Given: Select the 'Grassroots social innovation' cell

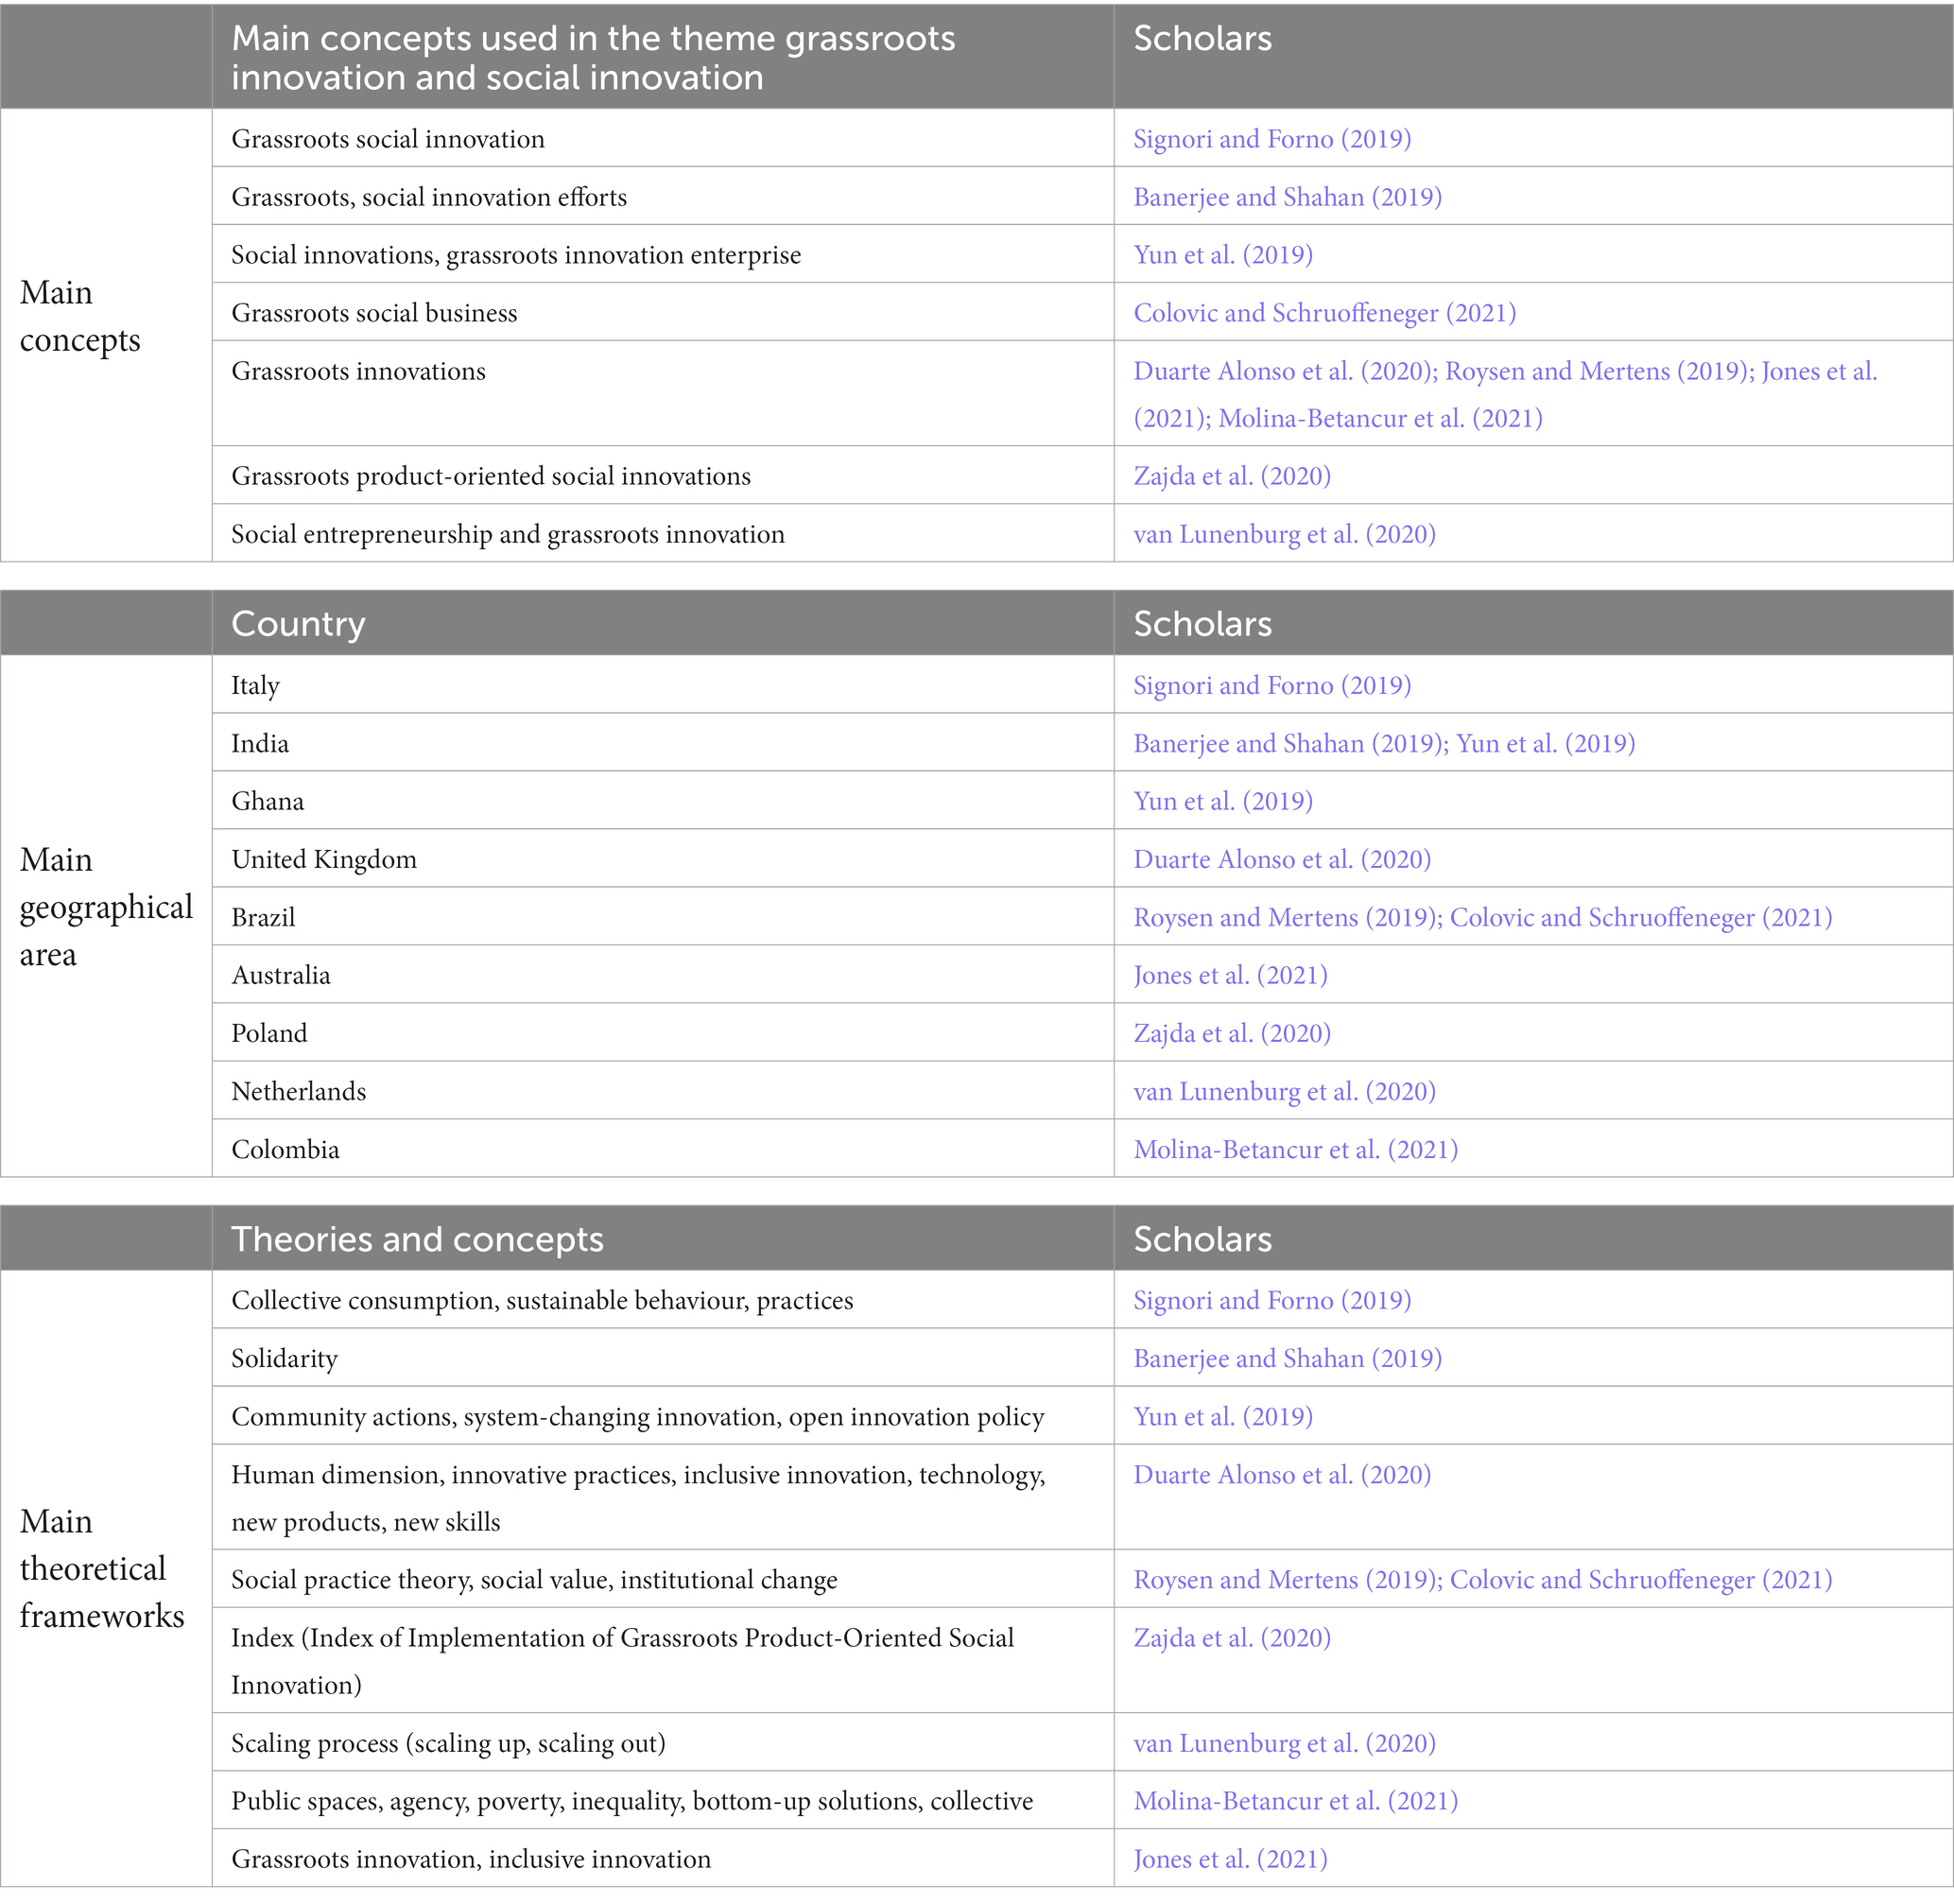Looking at the screenshot, I should [x=663, y=138].
